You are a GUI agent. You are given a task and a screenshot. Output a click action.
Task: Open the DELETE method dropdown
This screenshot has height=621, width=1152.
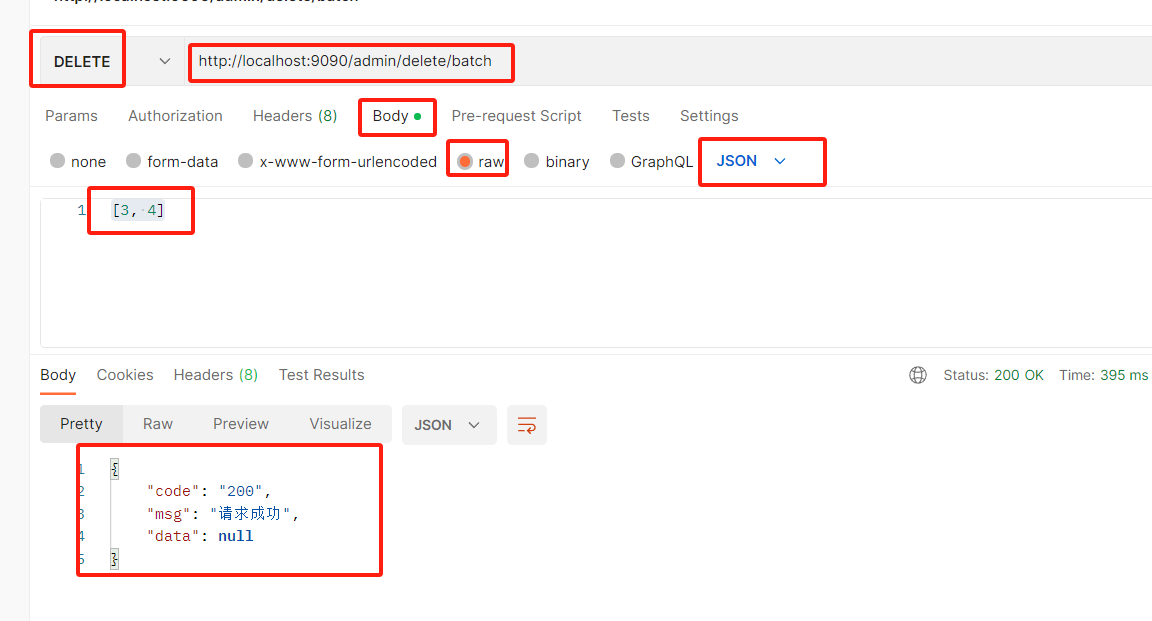tap(112, 61)
